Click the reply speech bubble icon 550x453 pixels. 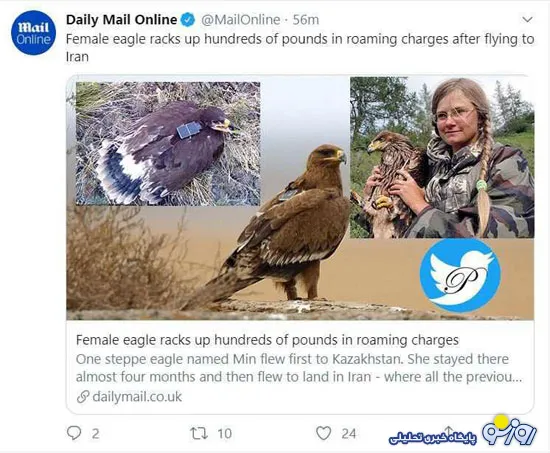point(74,433)
